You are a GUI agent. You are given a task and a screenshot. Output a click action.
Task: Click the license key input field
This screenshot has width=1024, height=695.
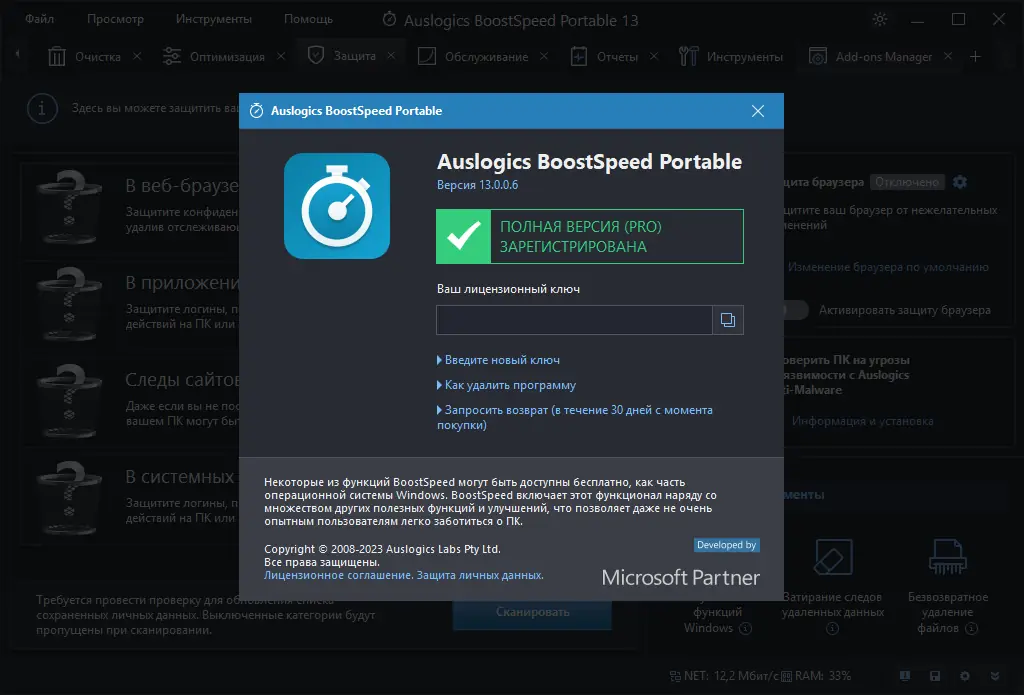(574, 320)
